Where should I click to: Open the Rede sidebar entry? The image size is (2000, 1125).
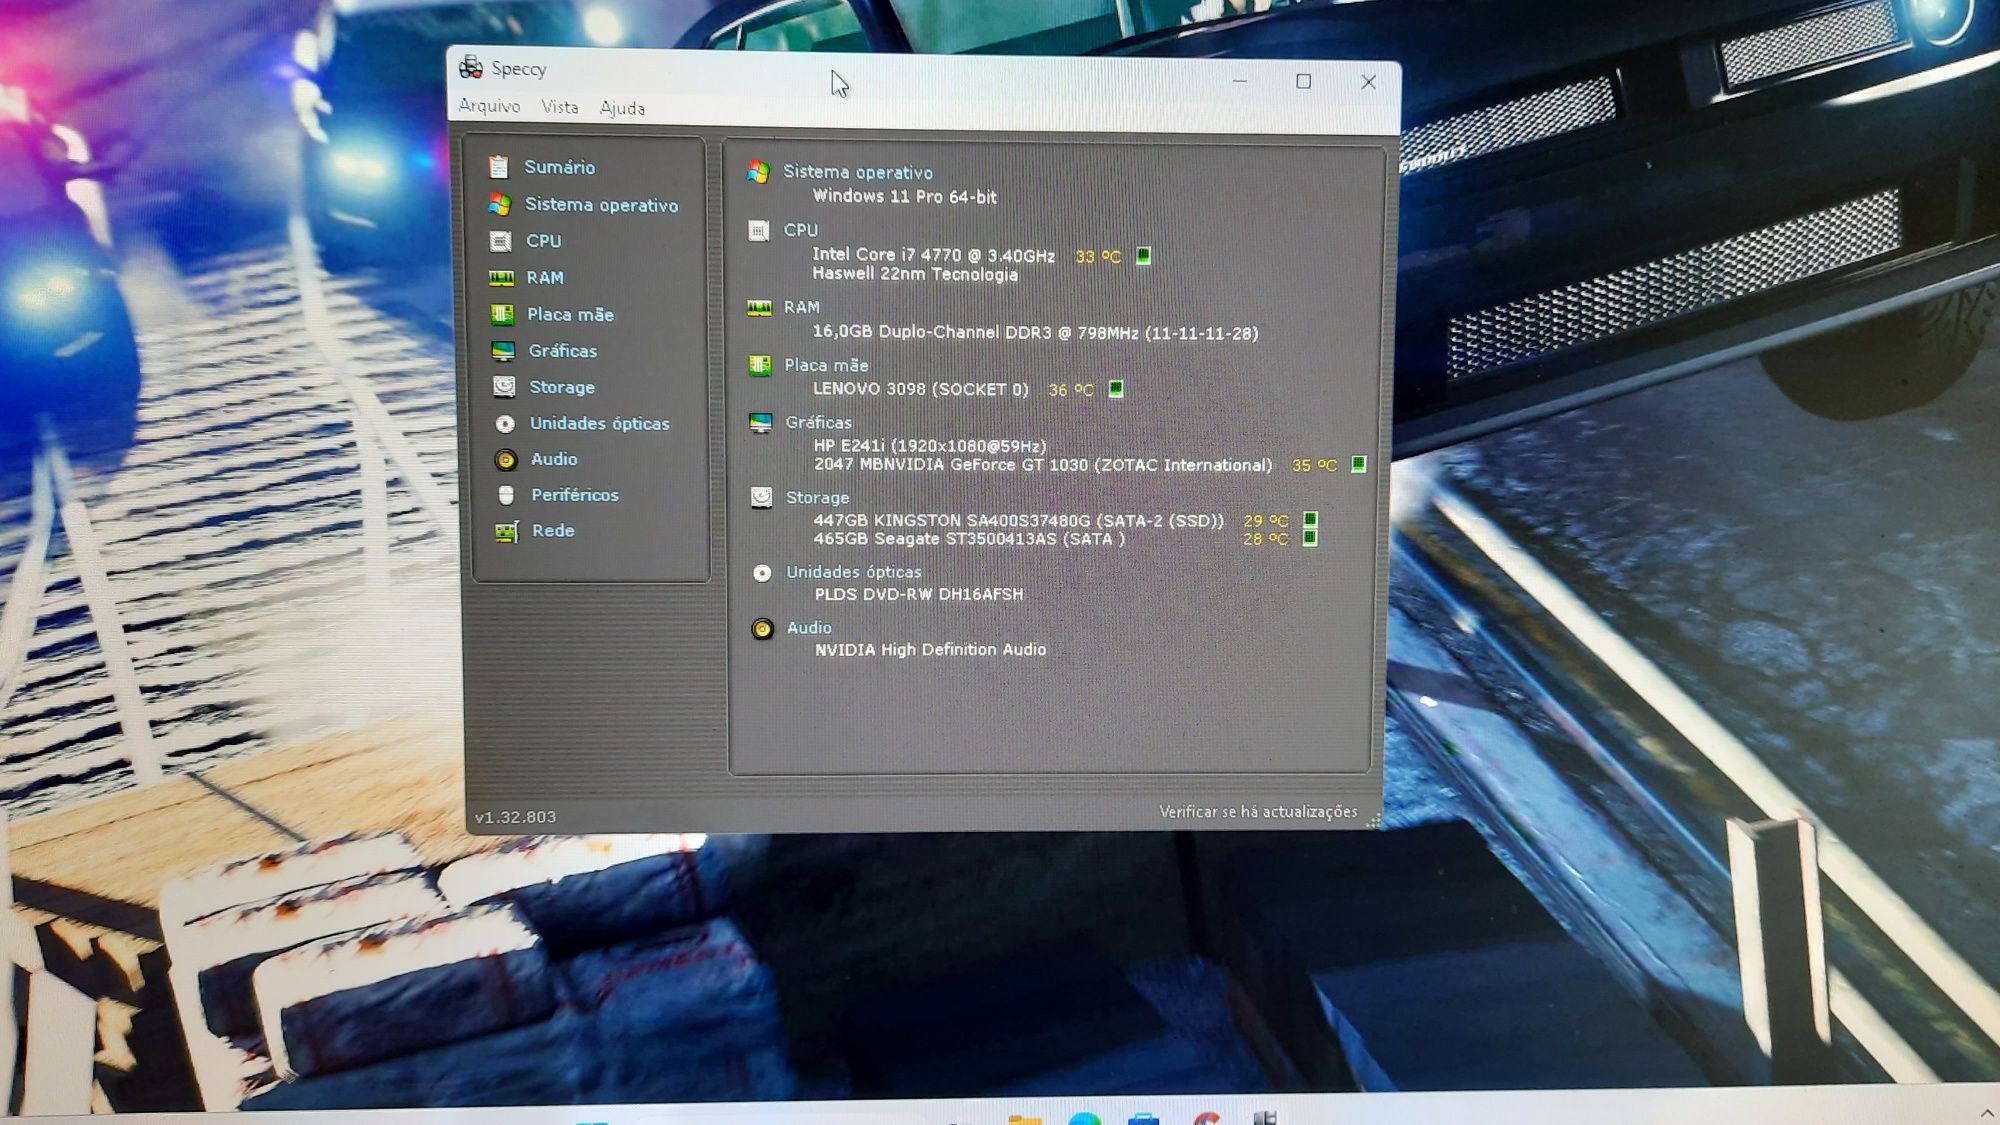point(553,531)
